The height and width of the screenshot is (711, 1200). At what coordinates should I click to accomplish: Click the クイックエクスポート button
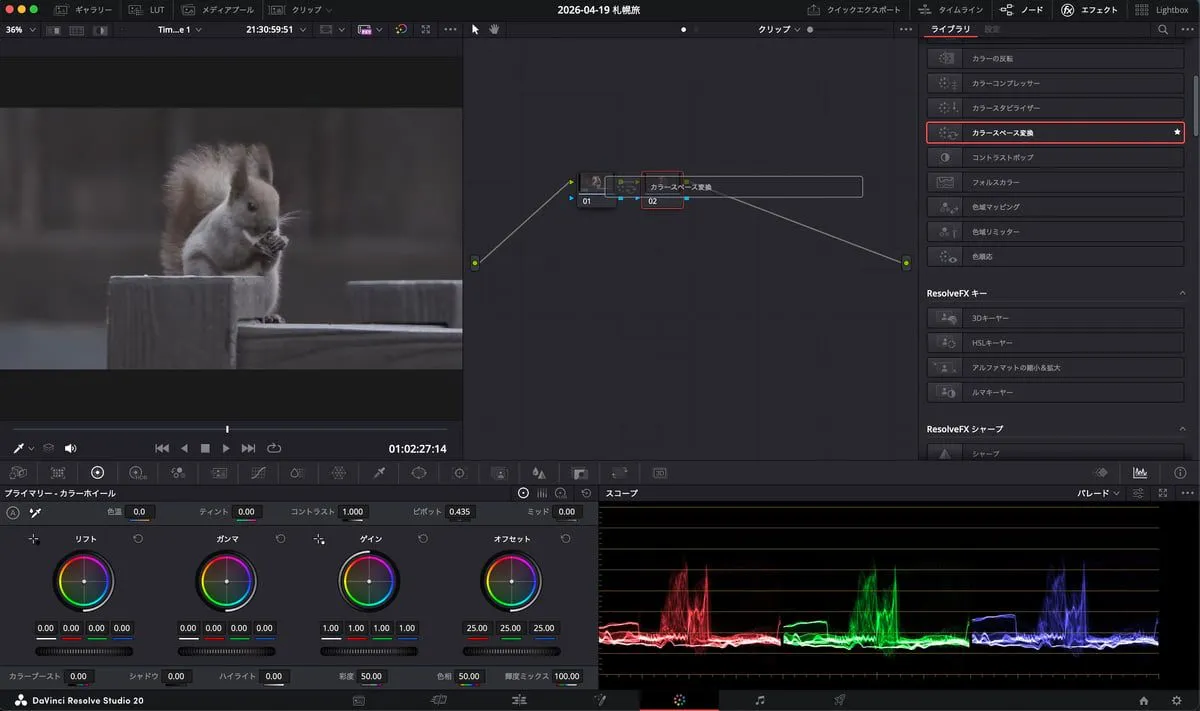pyautogui.click(x=854, y=9)
